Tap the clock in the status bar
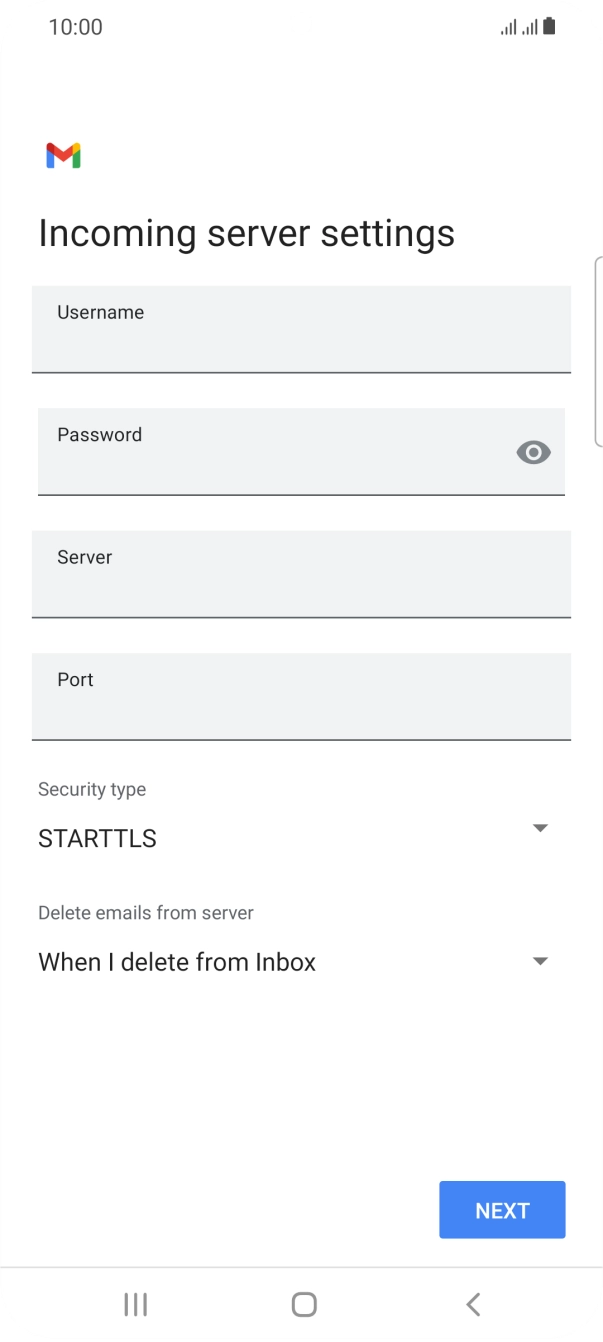The width and height of the screenshot is (603, 1342). tap(75, 27)
